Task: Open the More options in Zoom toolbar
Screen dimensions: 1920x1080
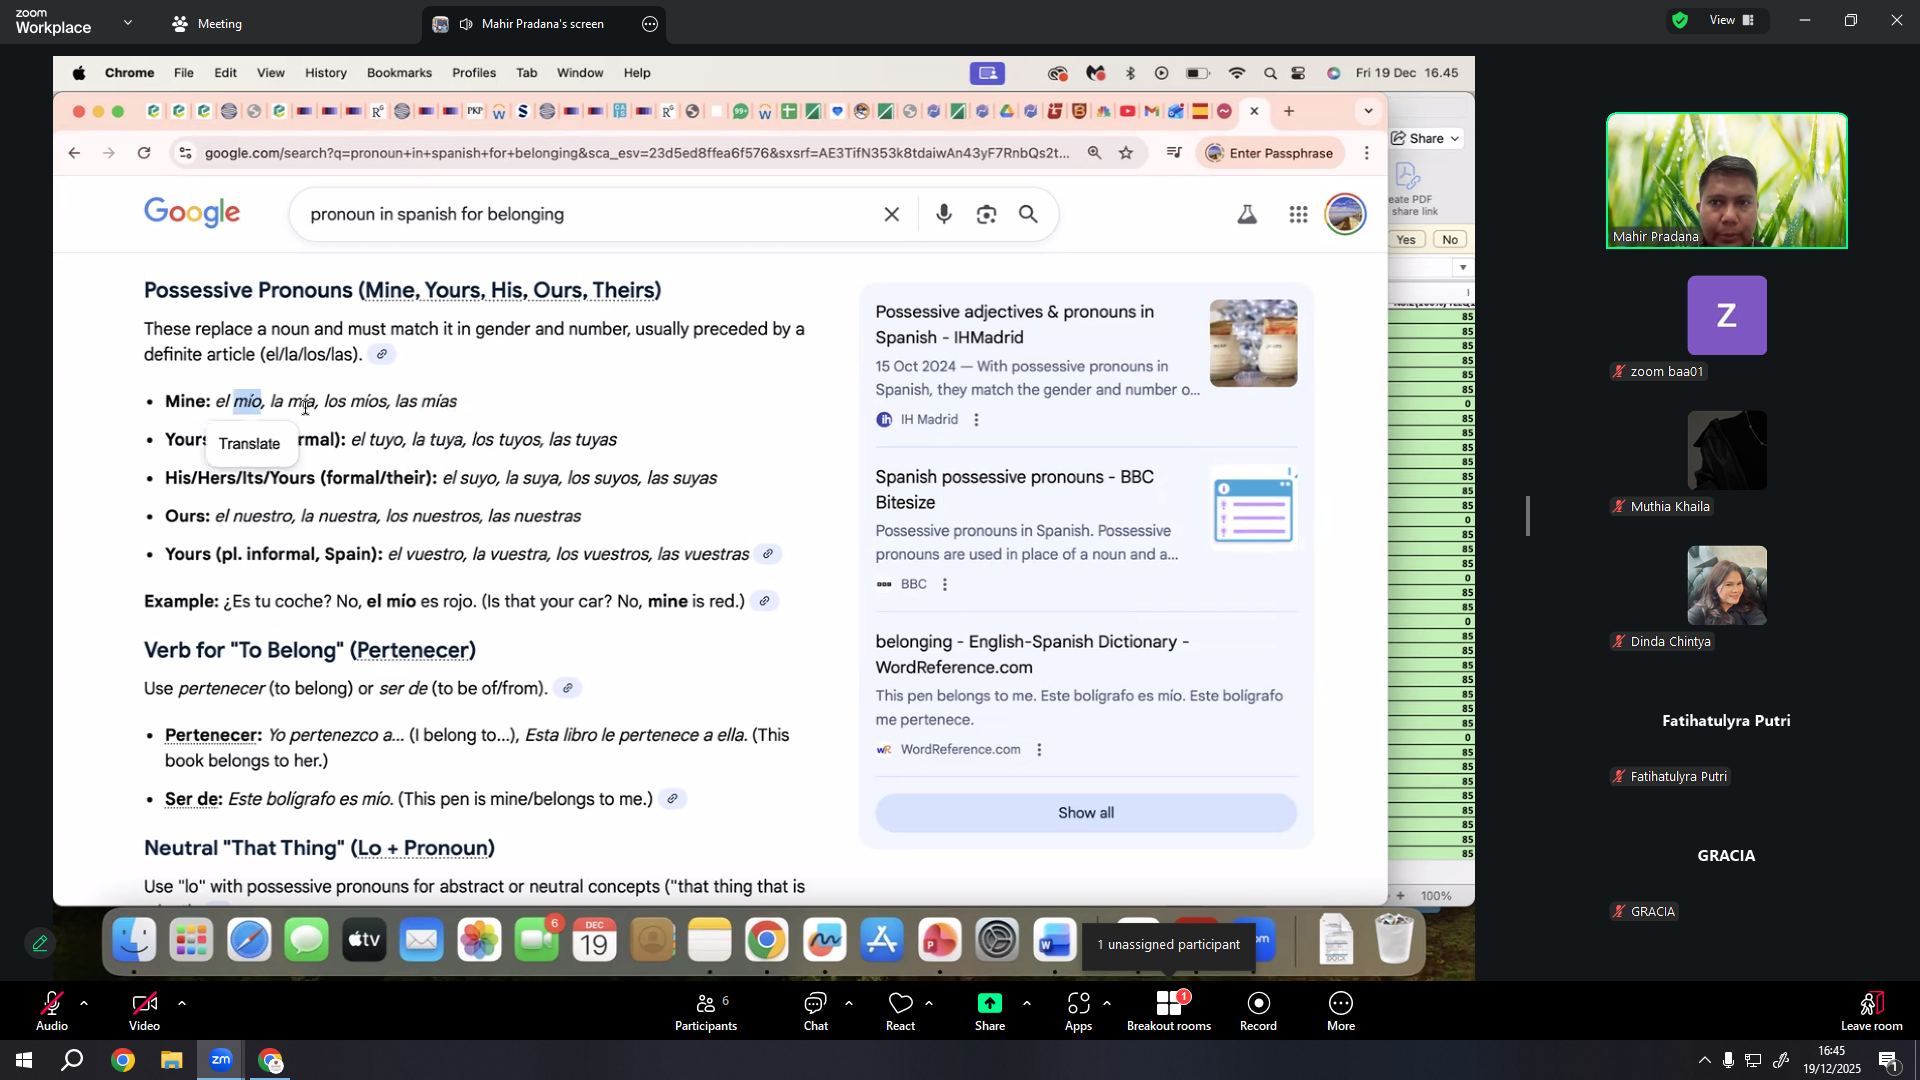Action: click(x=1341, y=1011)
